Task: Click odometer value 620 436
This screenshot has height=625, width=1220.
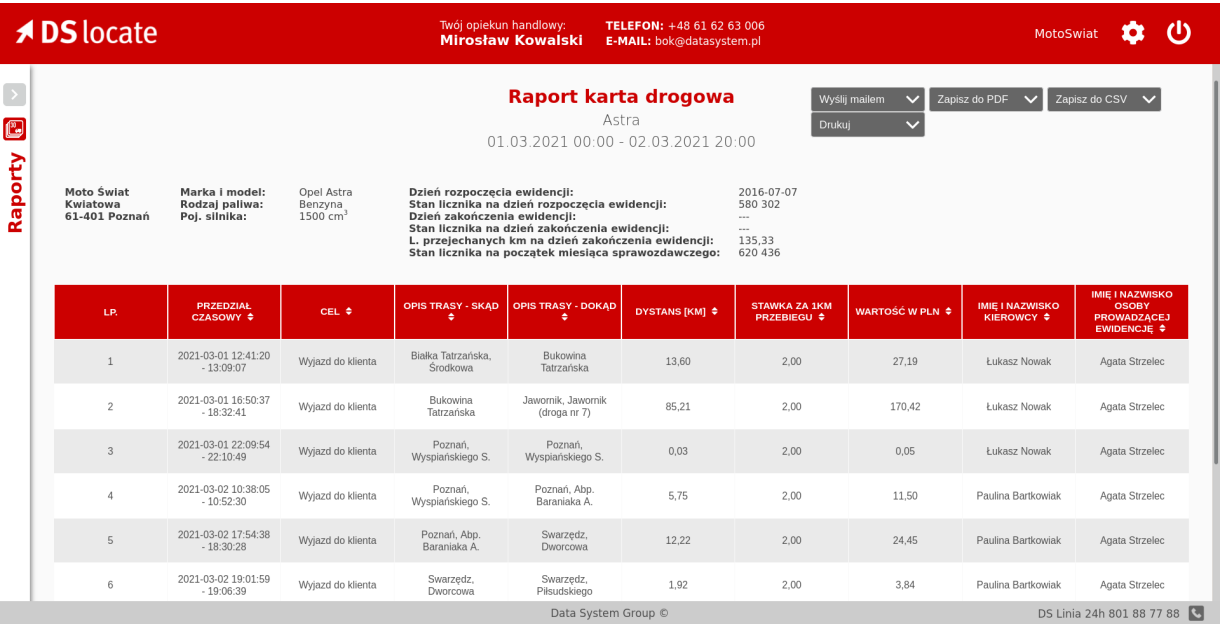Action: click(759, 253)
